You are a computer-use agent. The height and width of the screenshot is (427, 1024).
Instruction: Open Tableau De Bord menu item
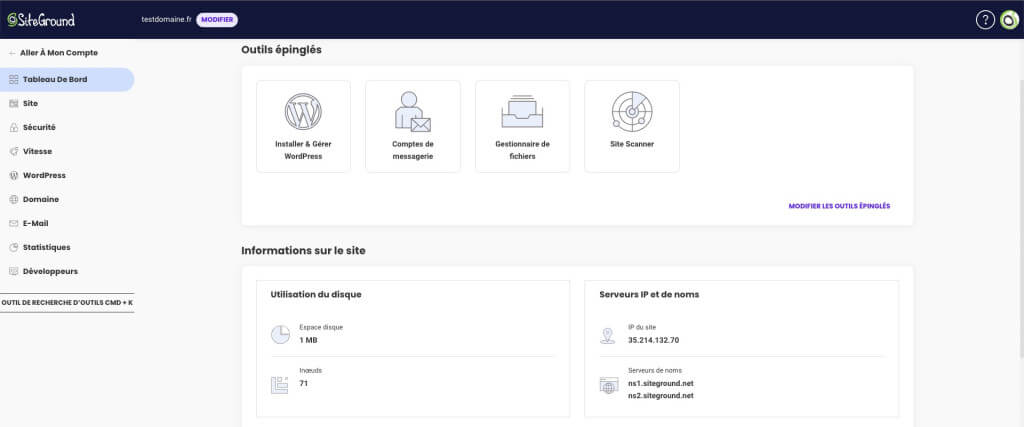pyautogui.click(x=67, y=80)
